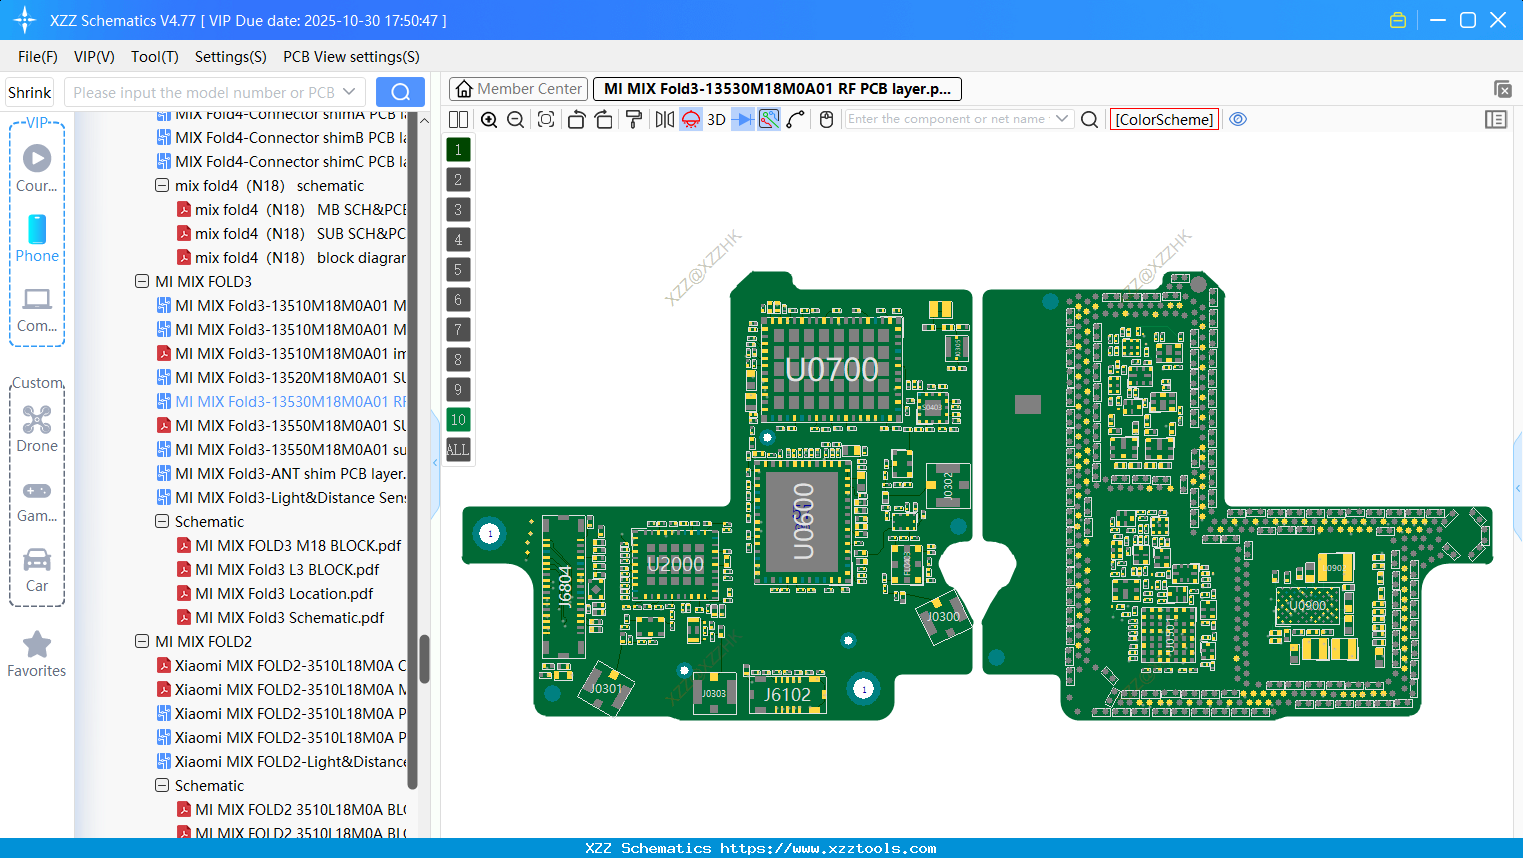Open the paint brush color tool
Viewport: 1523px width, 858px height.
pos(633,119)
